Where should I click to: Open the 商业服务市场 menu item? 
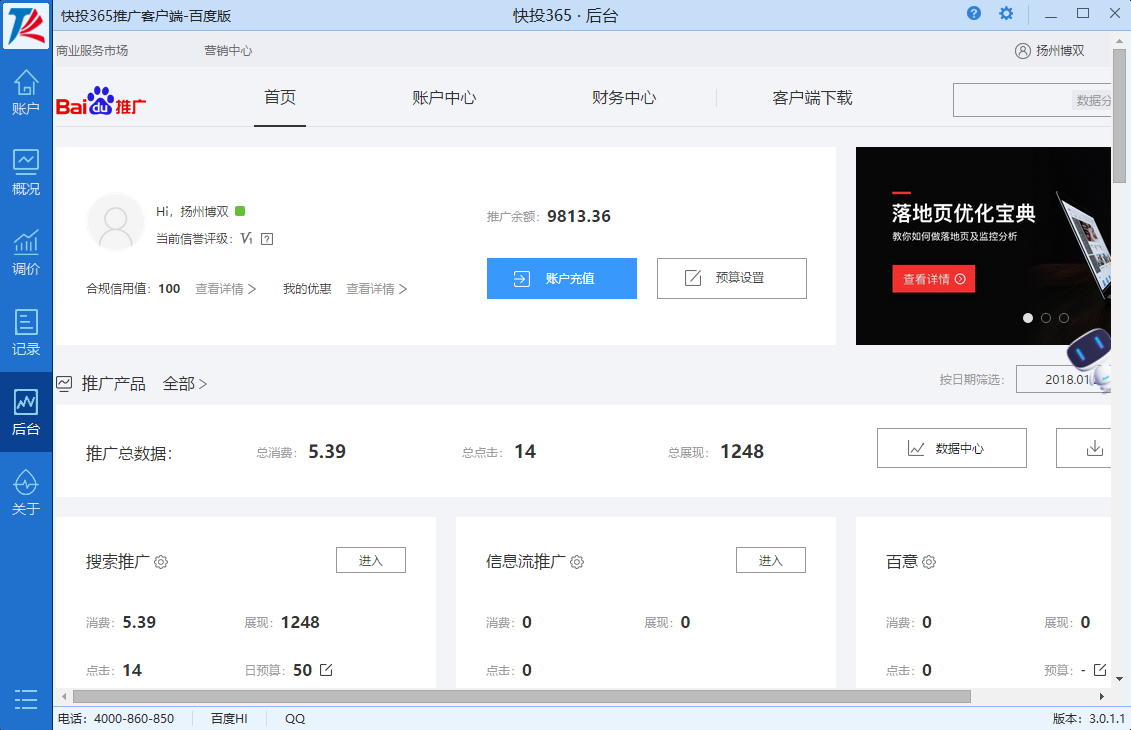92,50
